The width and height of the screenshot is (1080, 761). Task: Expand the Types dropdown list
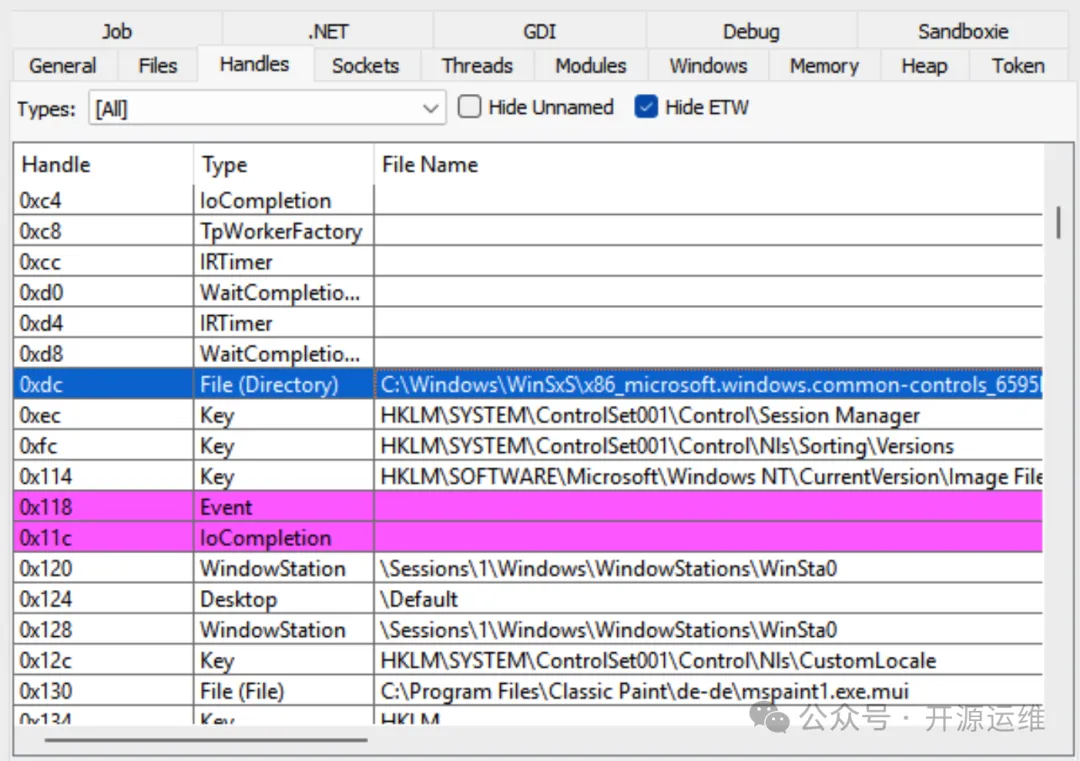point(431,108)
